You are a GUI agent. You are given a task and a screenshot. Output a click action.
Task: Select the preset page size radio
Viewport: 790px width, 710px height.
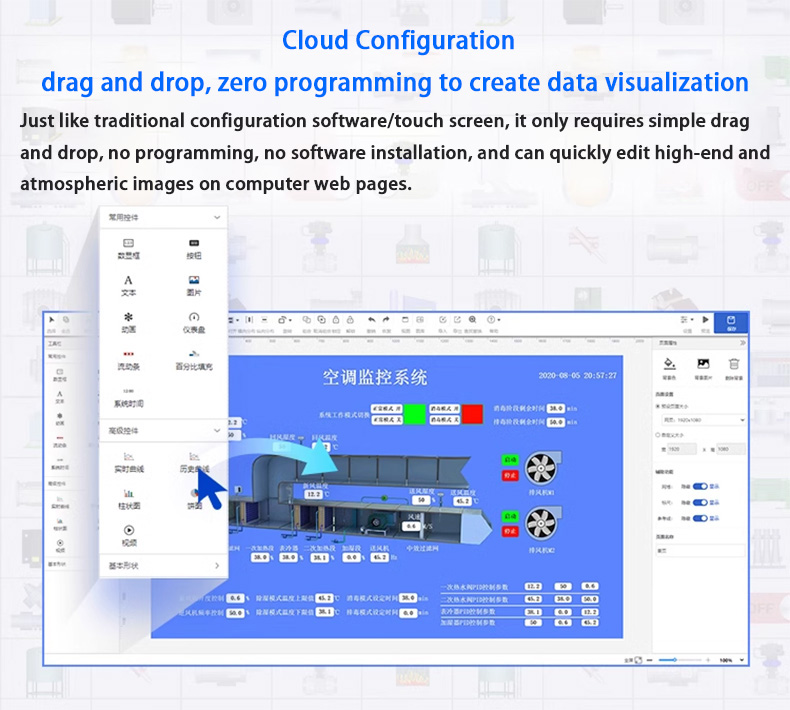click(658, 406)
